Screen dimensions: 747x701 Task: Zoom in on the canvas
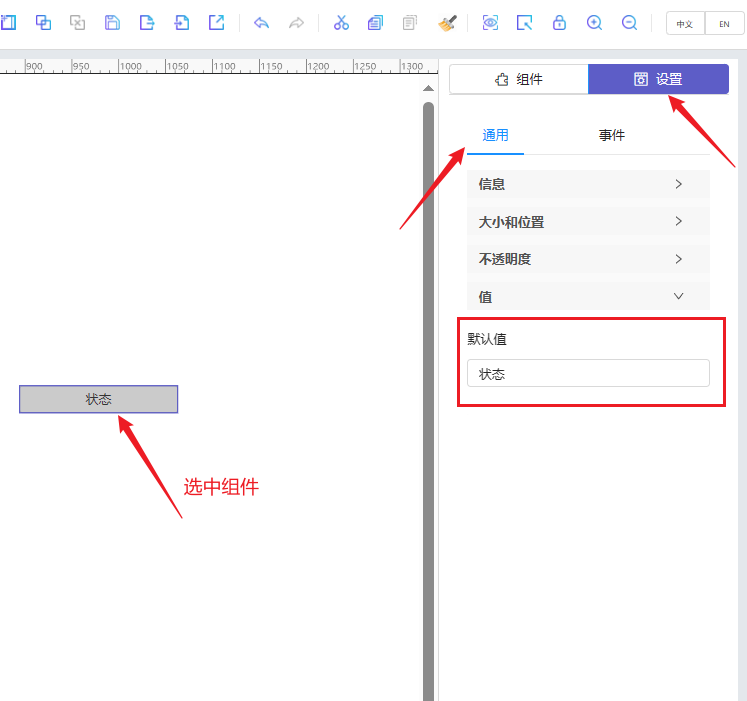[x=594, y=22]
